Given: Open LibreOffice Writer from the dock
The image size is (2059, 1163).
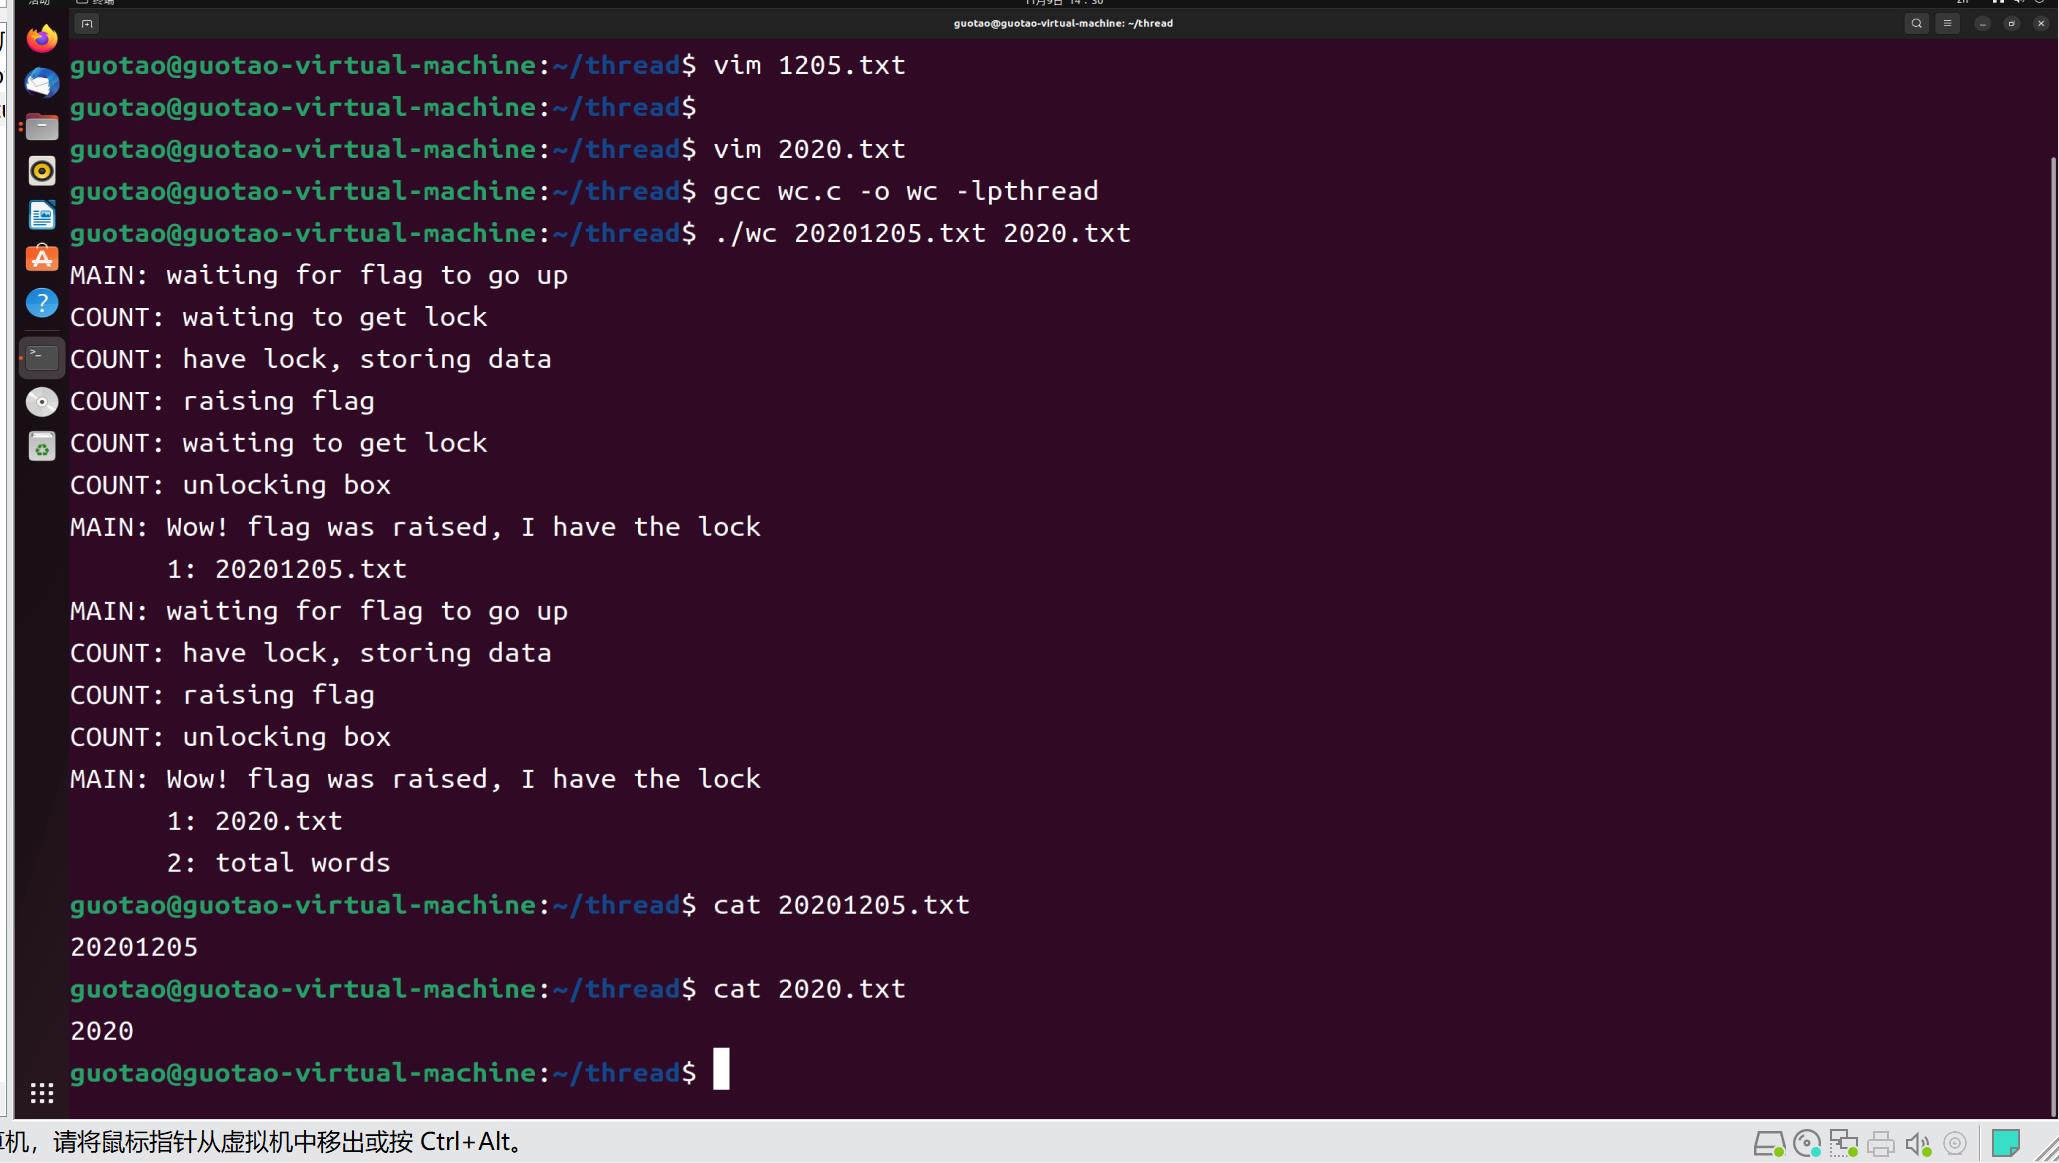Looking at the screenshot, I should pos(42,215).
